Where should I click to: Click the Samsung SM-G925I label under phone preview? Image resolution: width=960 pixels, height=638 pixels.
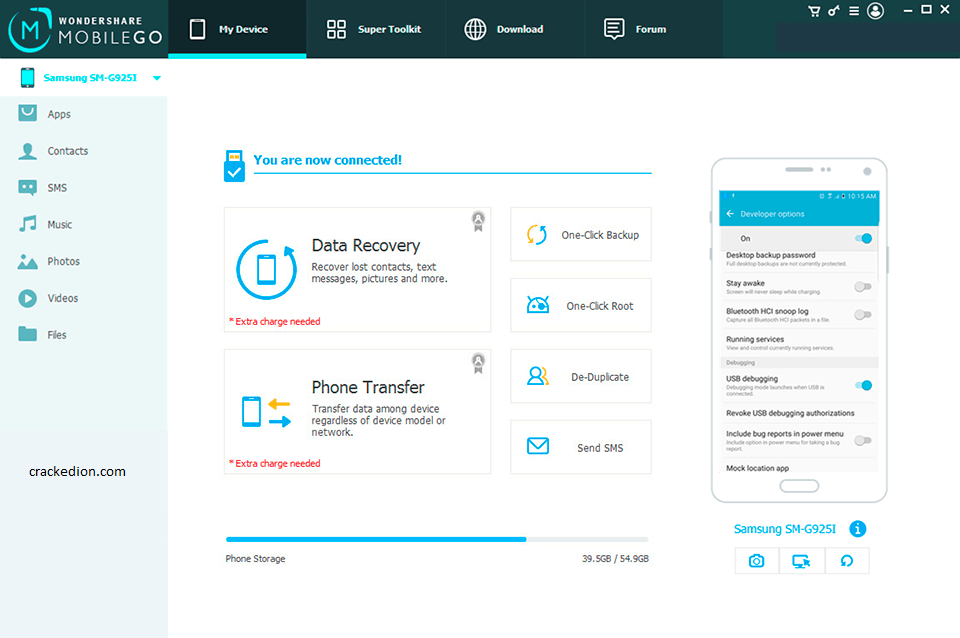click(x=785, y=529)
